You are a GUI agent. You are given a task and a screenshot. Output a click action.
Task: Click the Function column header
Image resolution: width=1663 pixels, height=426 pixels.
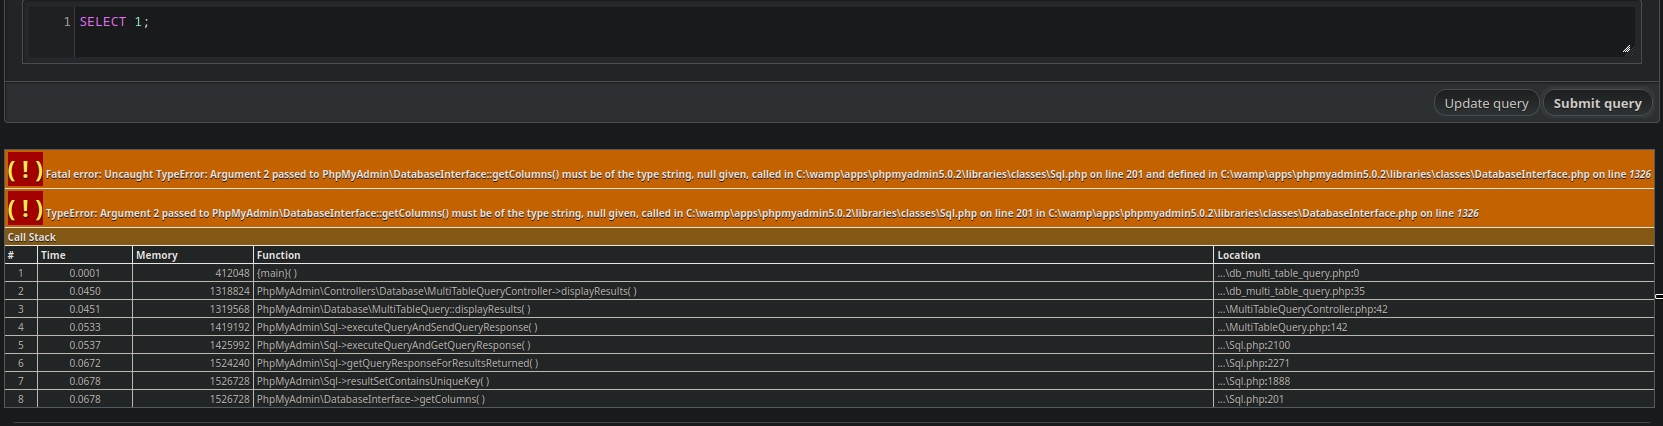pos(278,255)
